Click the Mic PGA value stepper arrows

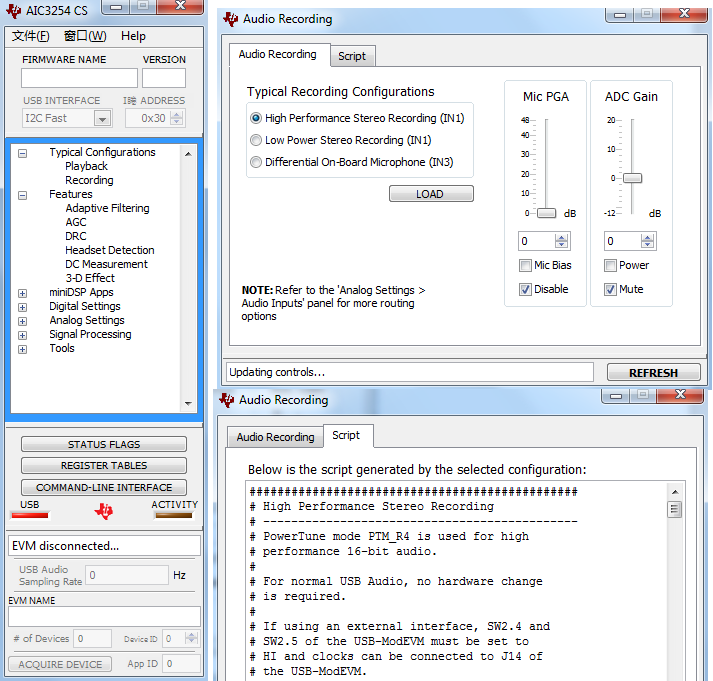coord(562,241)
